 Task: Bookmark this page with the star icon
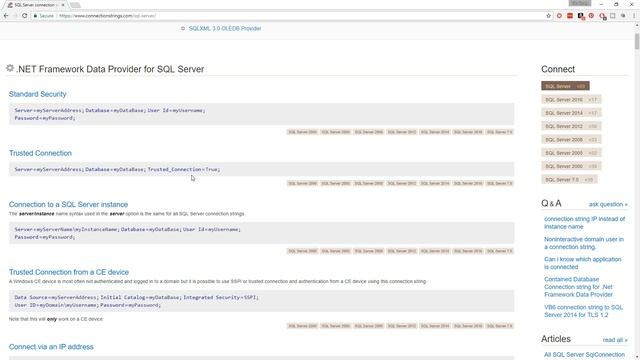(x=548, y=16)
